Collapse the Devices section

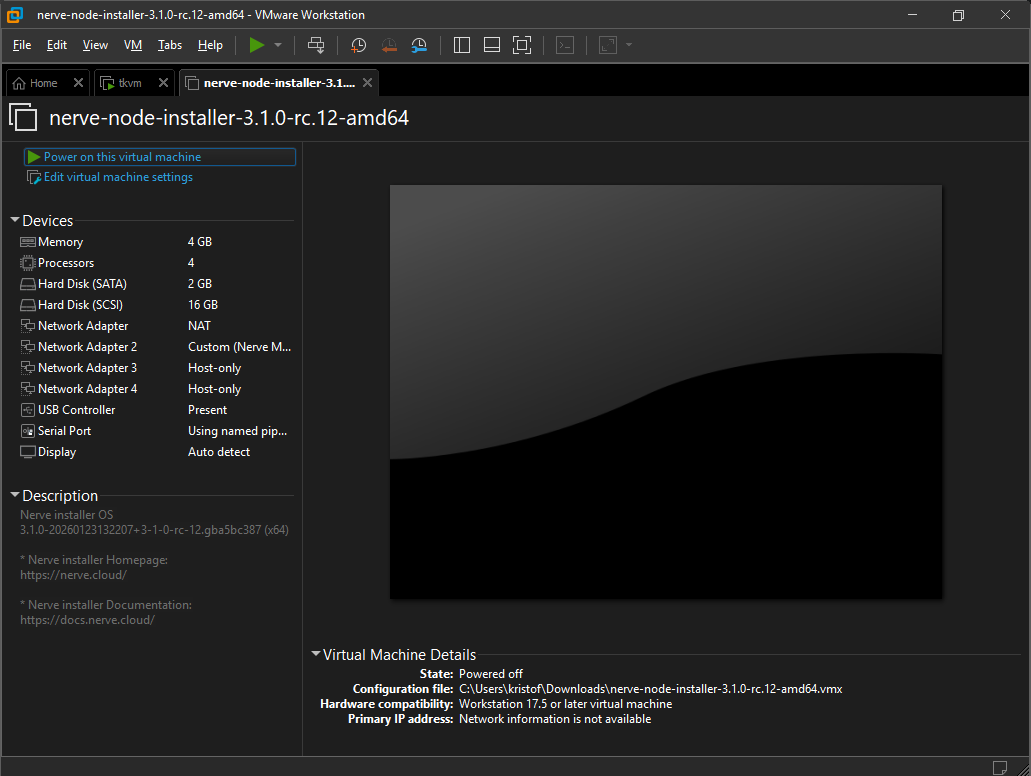(x=15, y=220)
